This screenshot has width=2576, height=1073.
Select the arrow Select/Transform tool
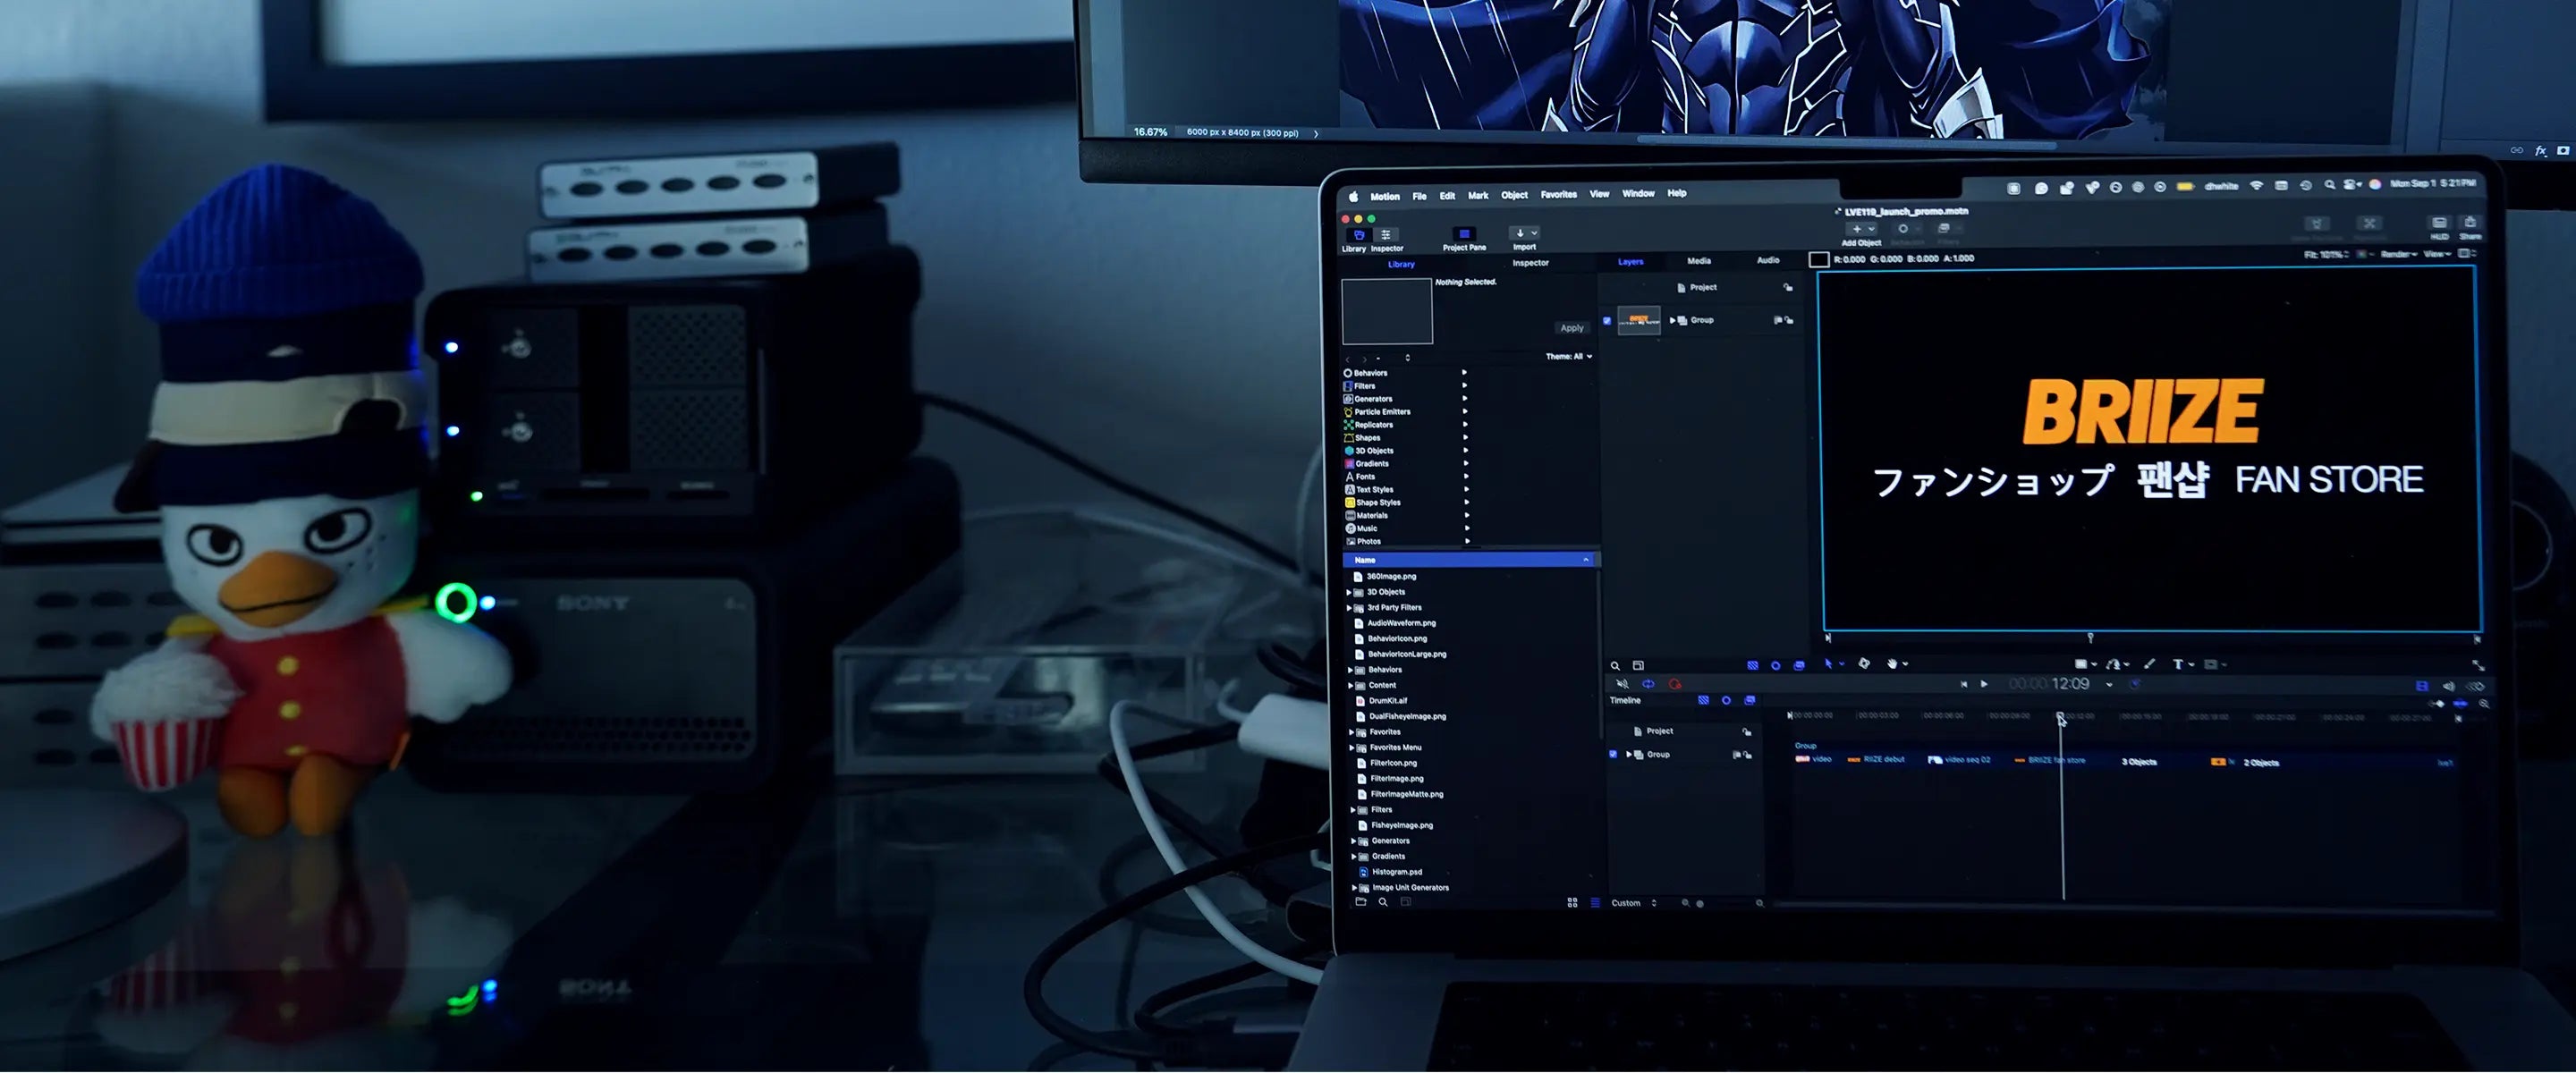(x=1829, y=664)
